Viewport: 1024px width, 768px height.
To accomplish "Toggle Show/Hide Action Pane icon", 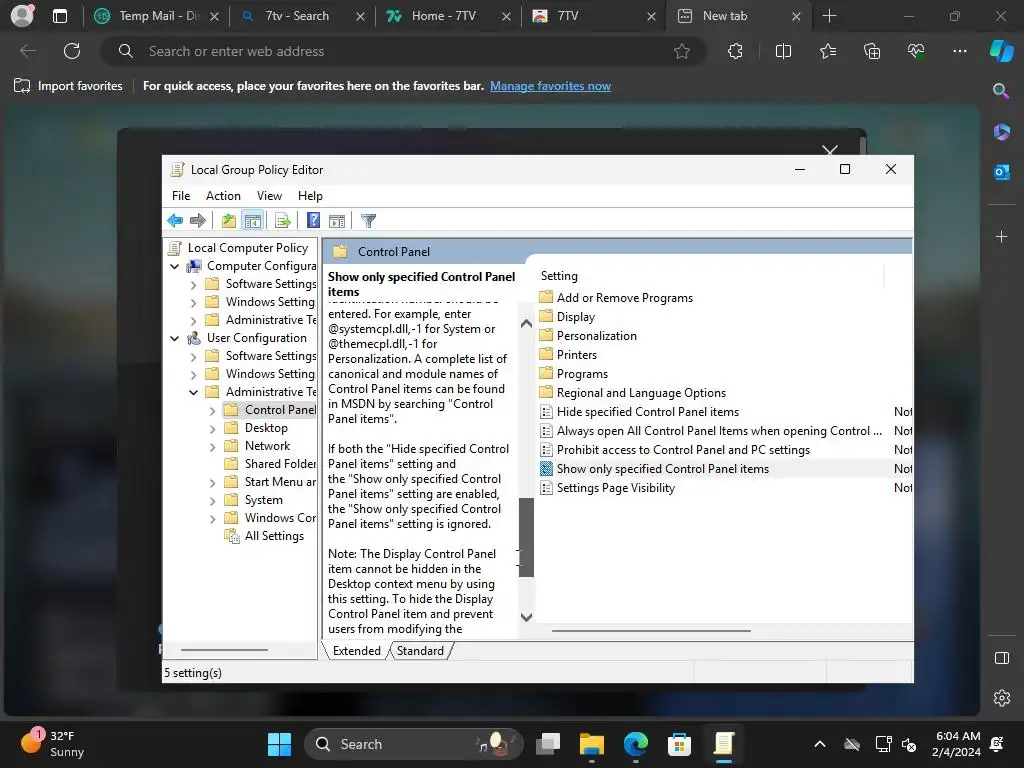I will pos(337,221).
